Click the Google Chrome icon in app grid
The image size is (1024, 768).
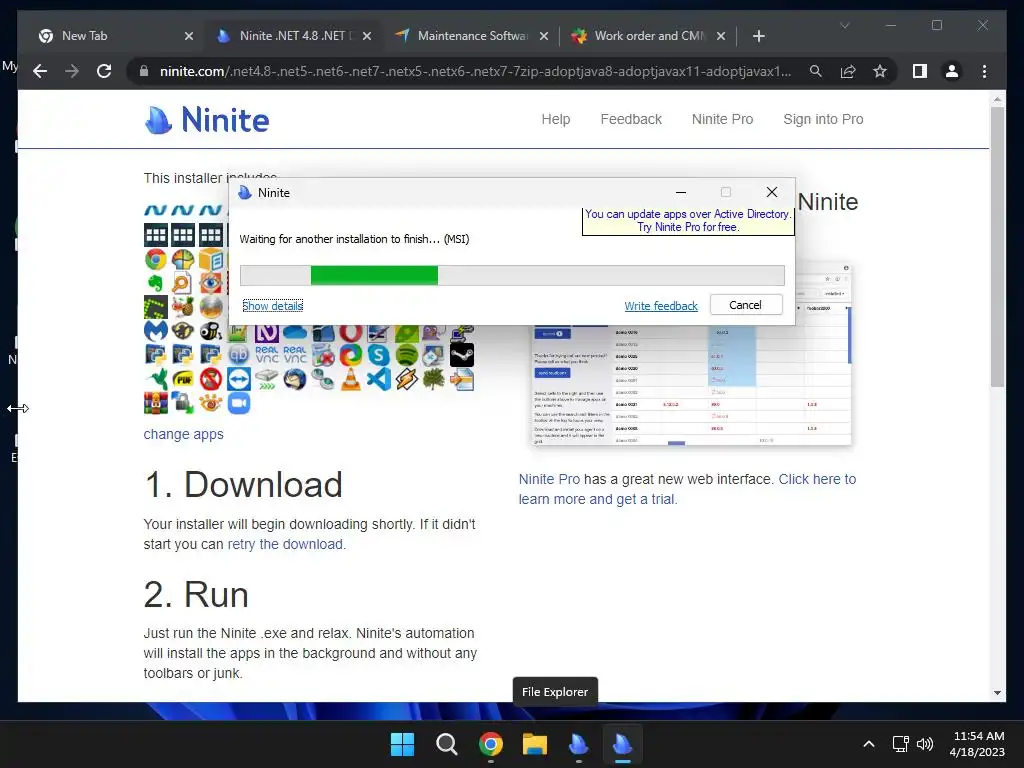click(155, 260)
